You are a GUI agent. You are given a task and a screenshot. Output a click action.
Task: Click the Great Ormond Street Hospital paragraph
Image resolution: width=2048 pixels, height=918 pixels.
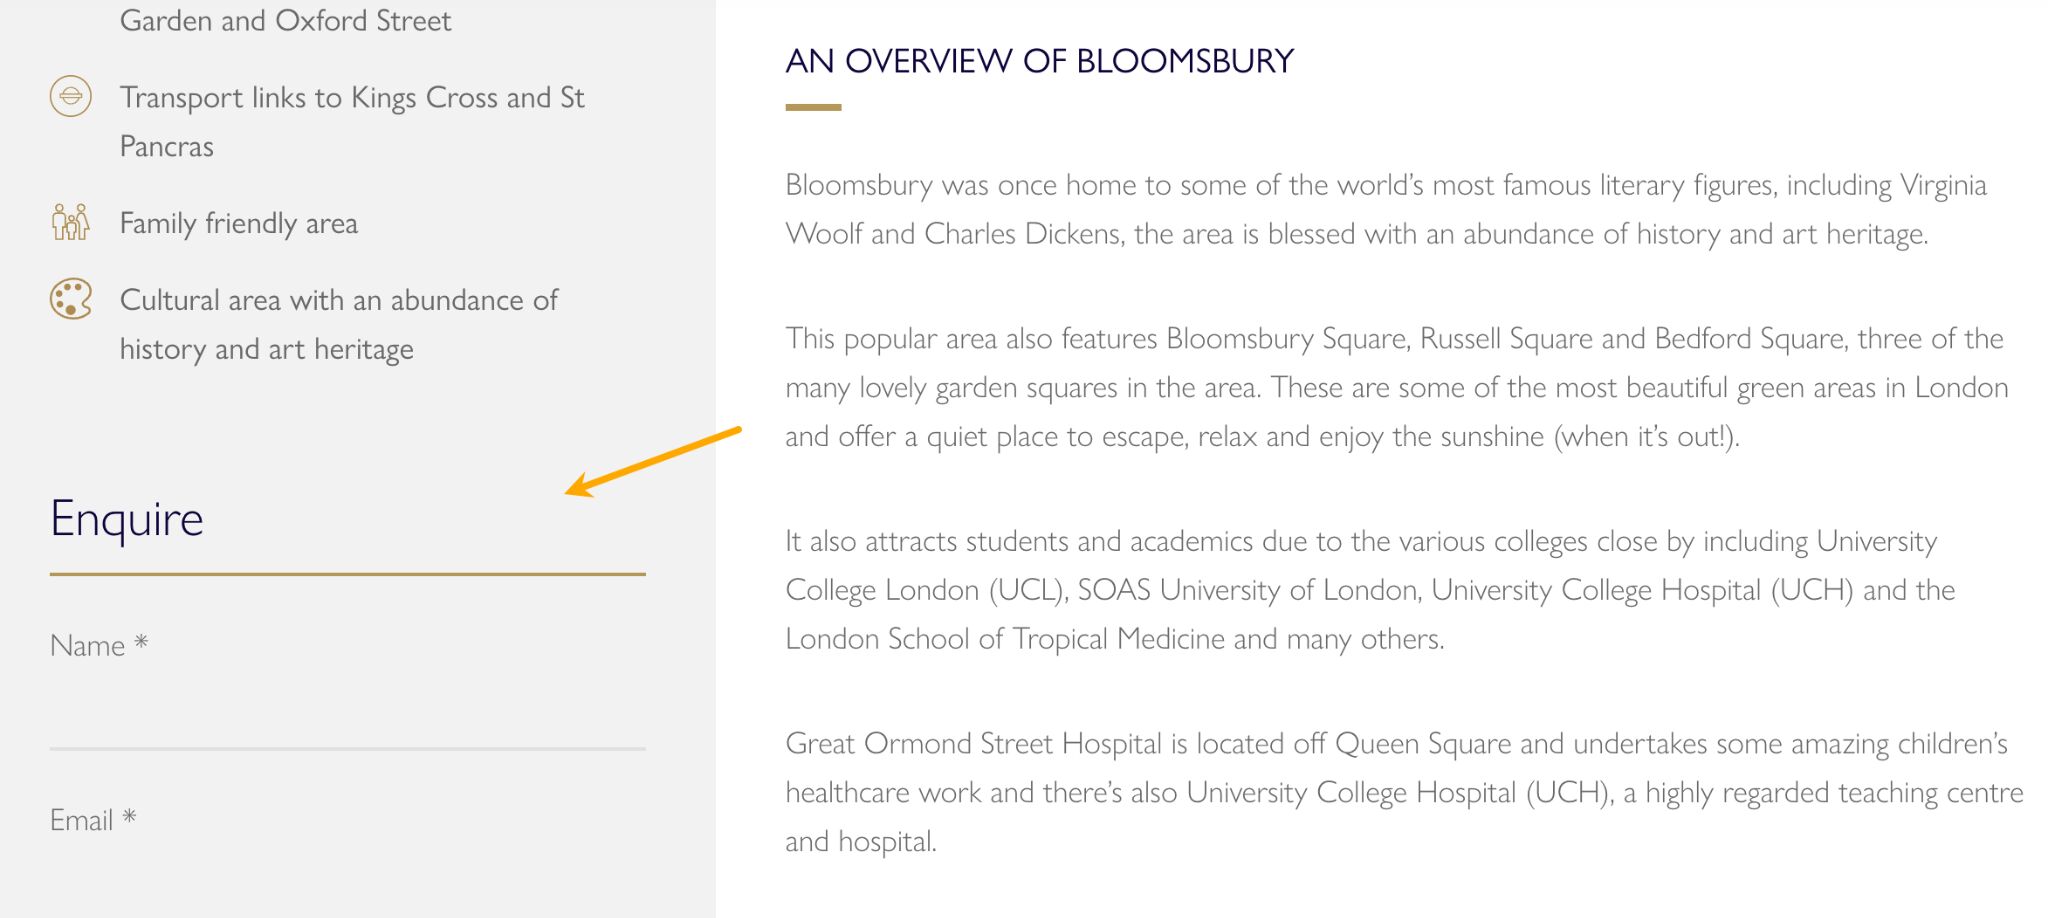1403,791
